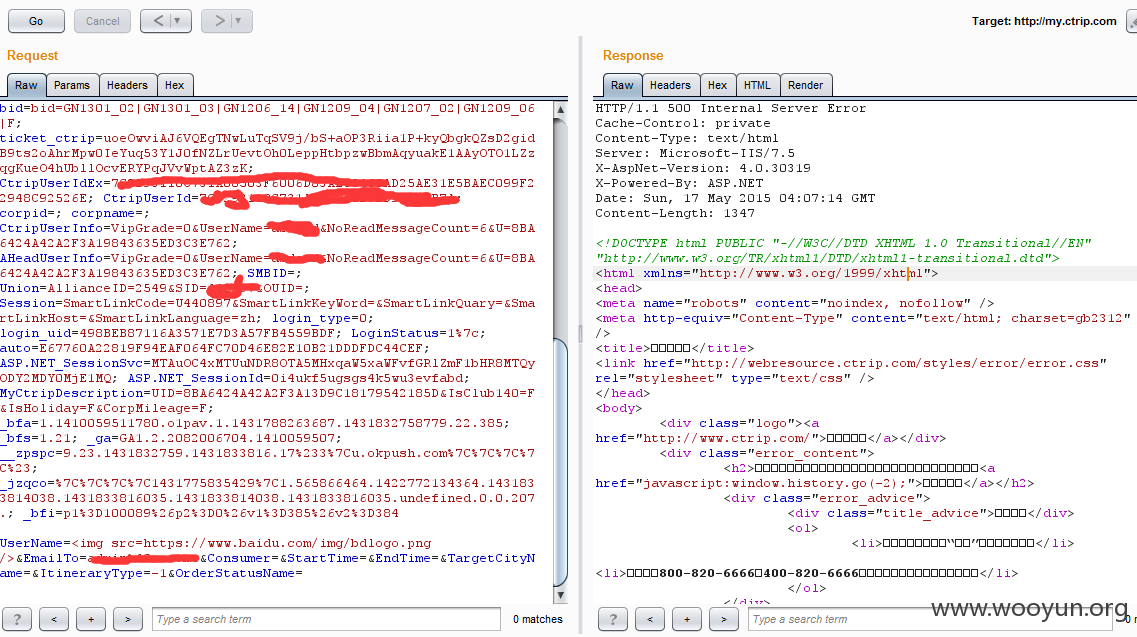
Task: Open the Request Hex tab
Action: pyautogui.click(x=174, y=85)
